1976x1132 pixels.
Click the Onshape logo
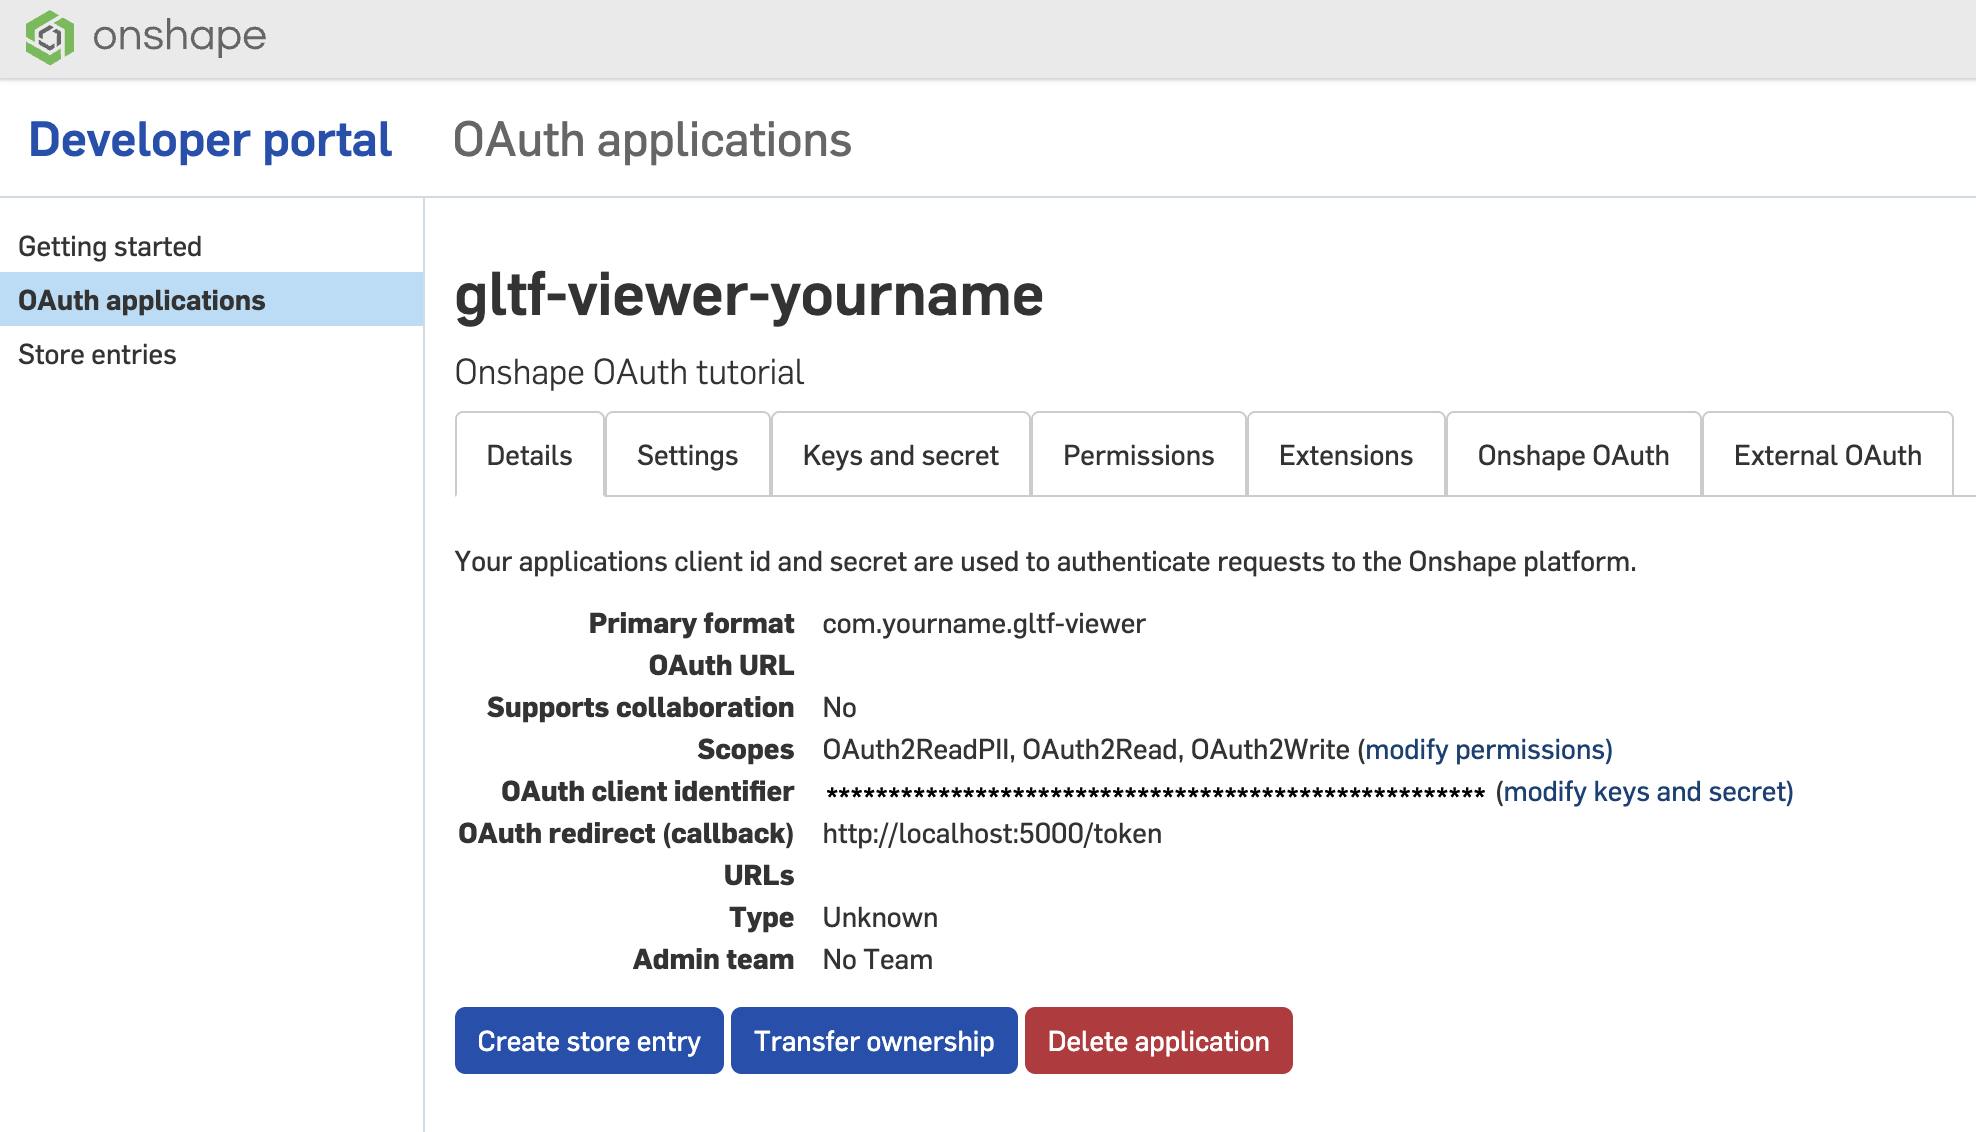[50, 37]
